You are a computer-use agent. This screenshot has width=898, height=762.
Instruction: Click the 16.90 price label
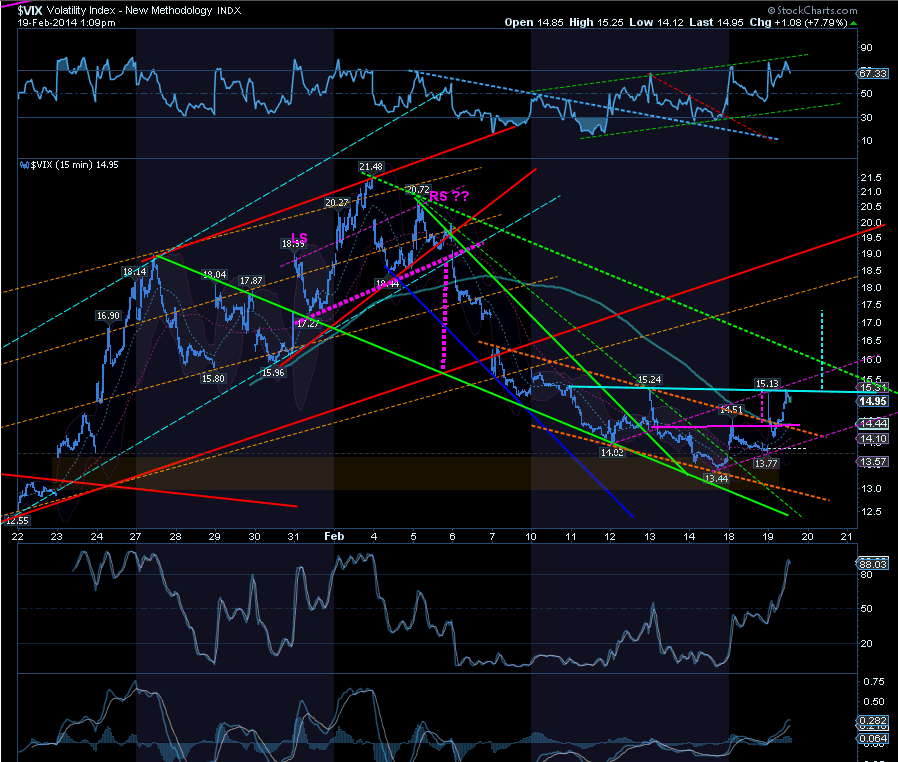[108, 315]
